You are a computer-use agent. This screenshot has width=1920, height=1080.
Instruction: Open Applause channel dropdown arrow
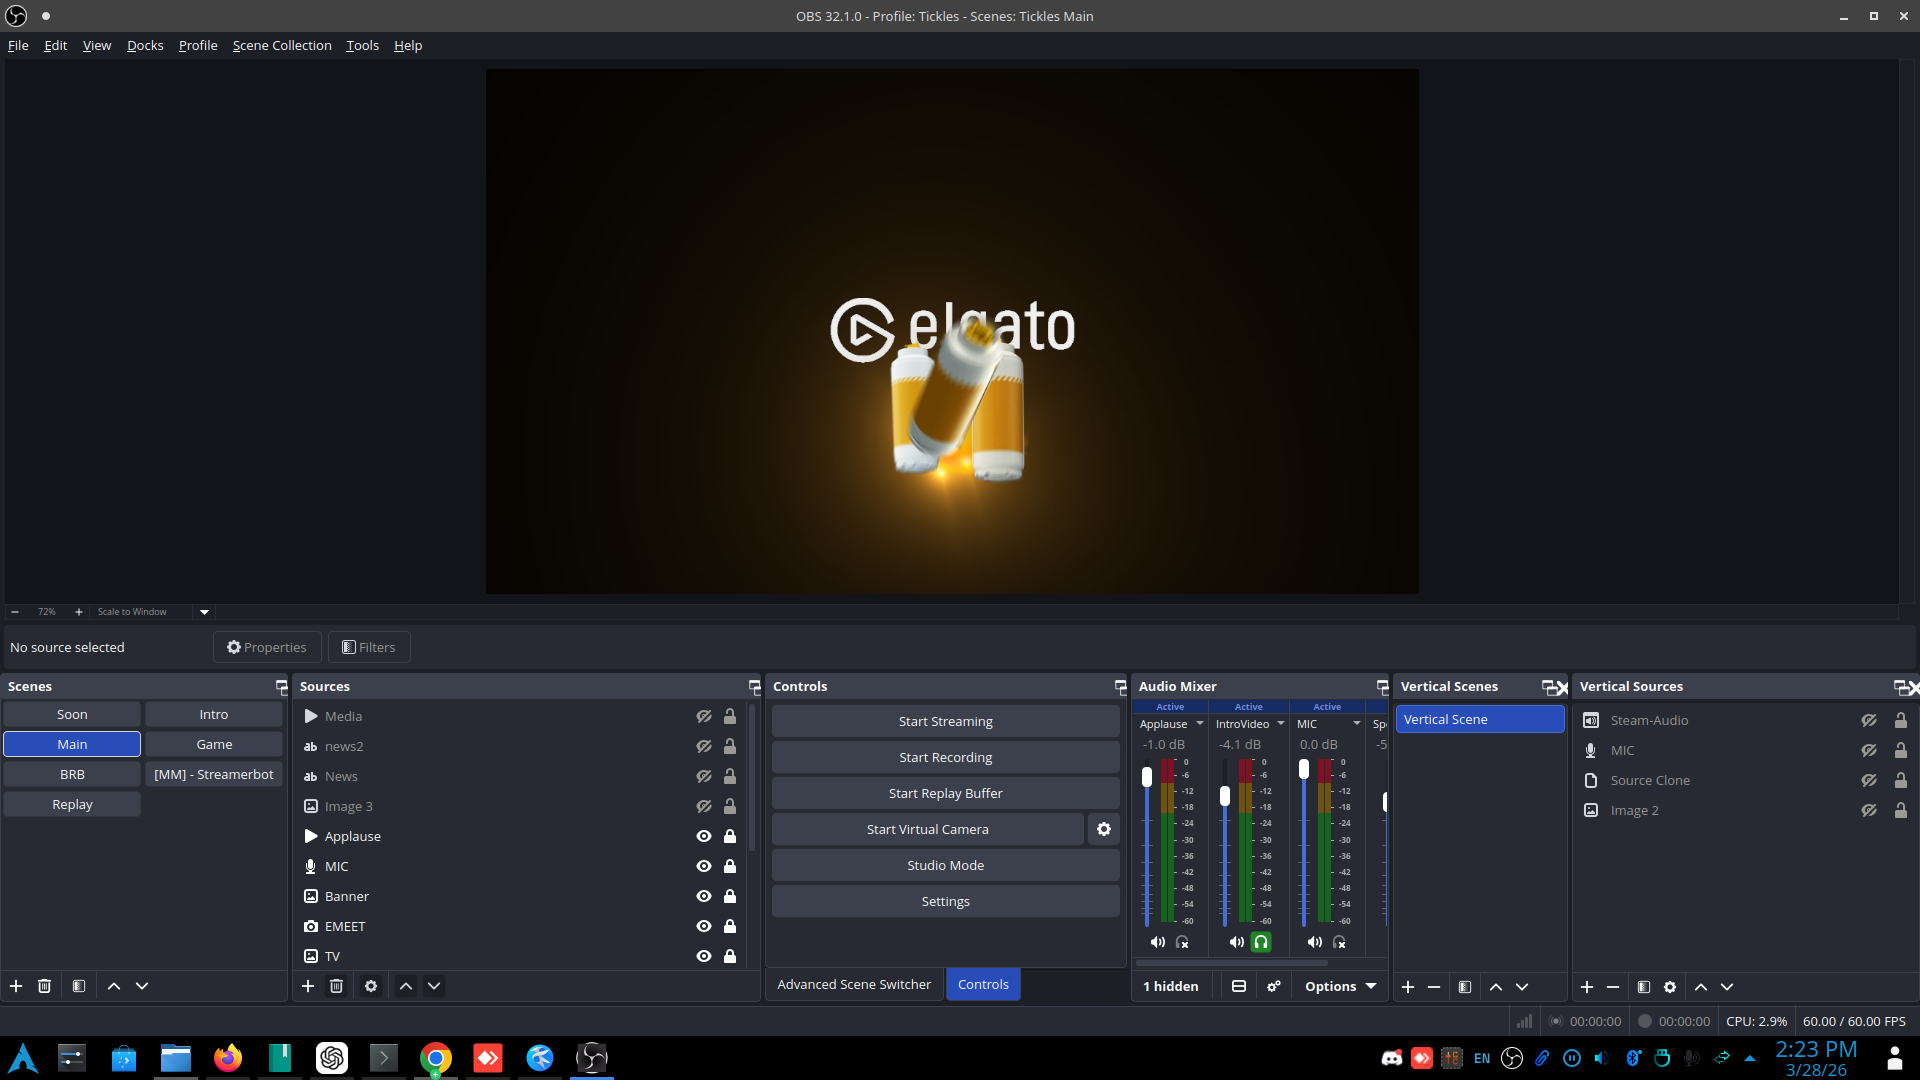point(1200,724)
